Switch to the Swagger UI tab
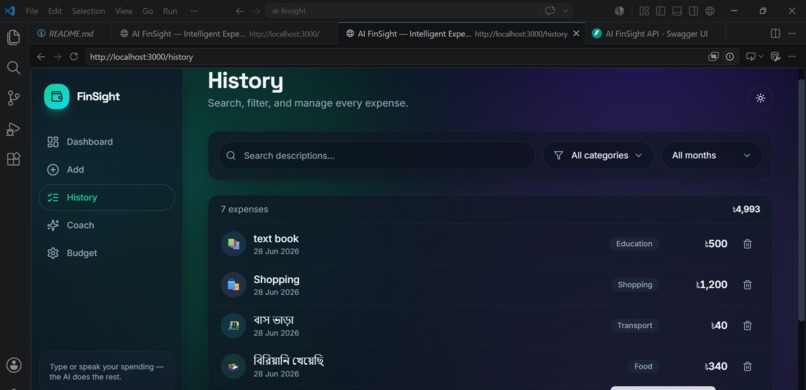 pos(655,33)
